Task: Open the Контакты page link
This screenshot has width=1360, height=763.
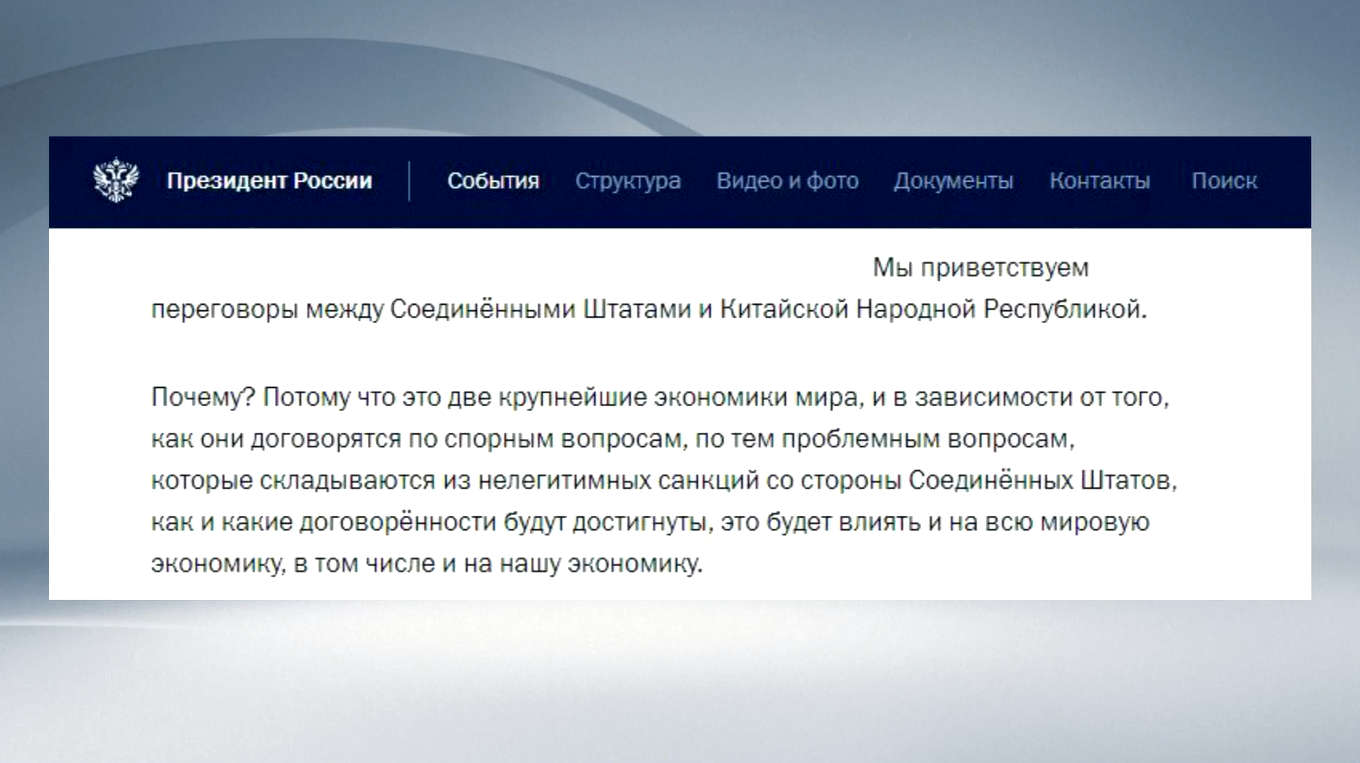Action: click(1099, 181)
